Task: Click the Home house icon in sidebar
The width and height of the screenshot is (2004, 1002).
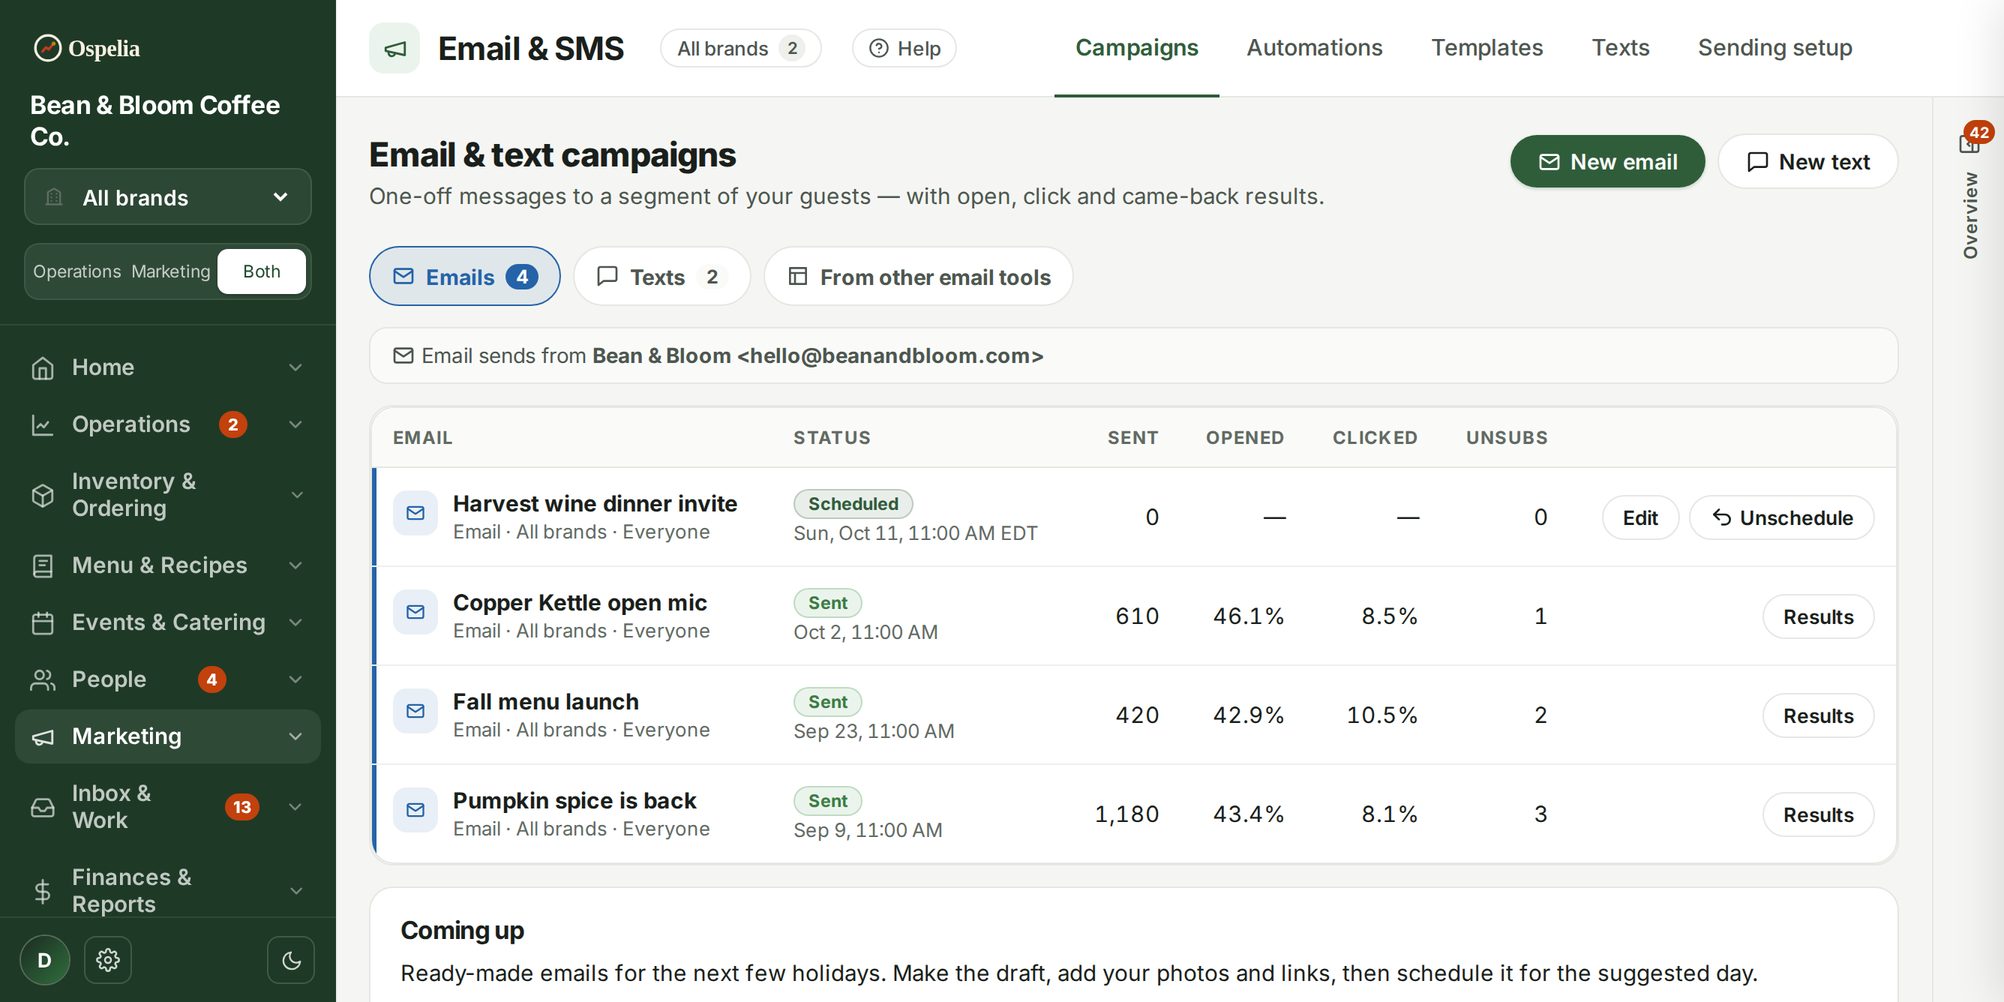Action: [43, 368]
